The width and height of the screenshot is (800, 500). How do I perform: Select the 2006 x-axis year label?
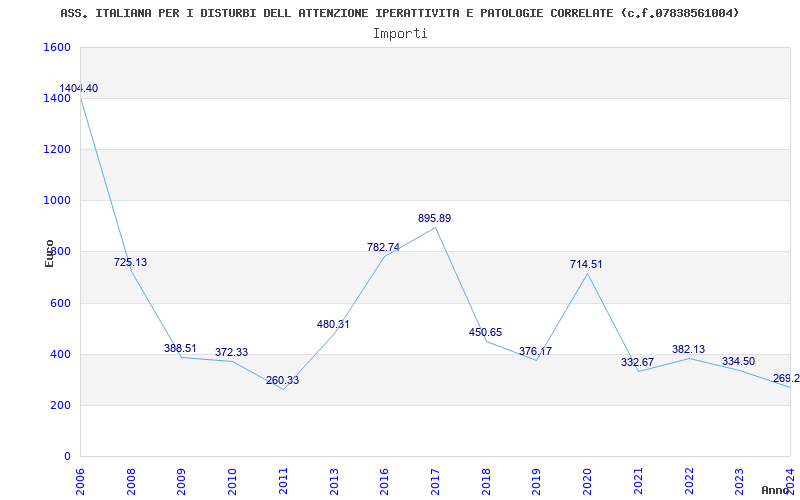(x=80, y=482)
